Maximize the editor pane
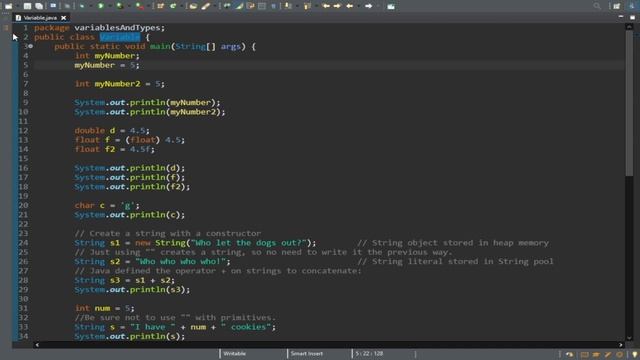This screenshot has height=360, width=640. click(x=632, y=17)
